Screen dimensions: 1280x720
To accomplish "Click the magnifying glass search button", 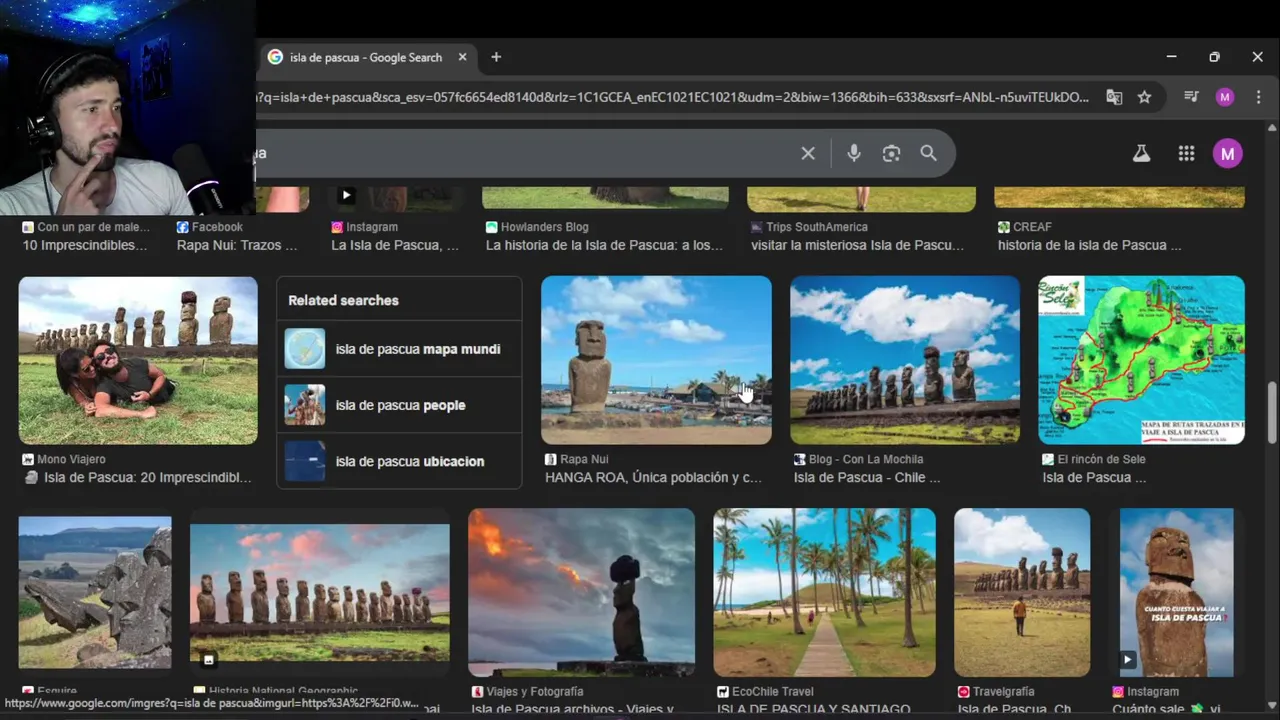I will pyautogui.click(x=928, y=153).
